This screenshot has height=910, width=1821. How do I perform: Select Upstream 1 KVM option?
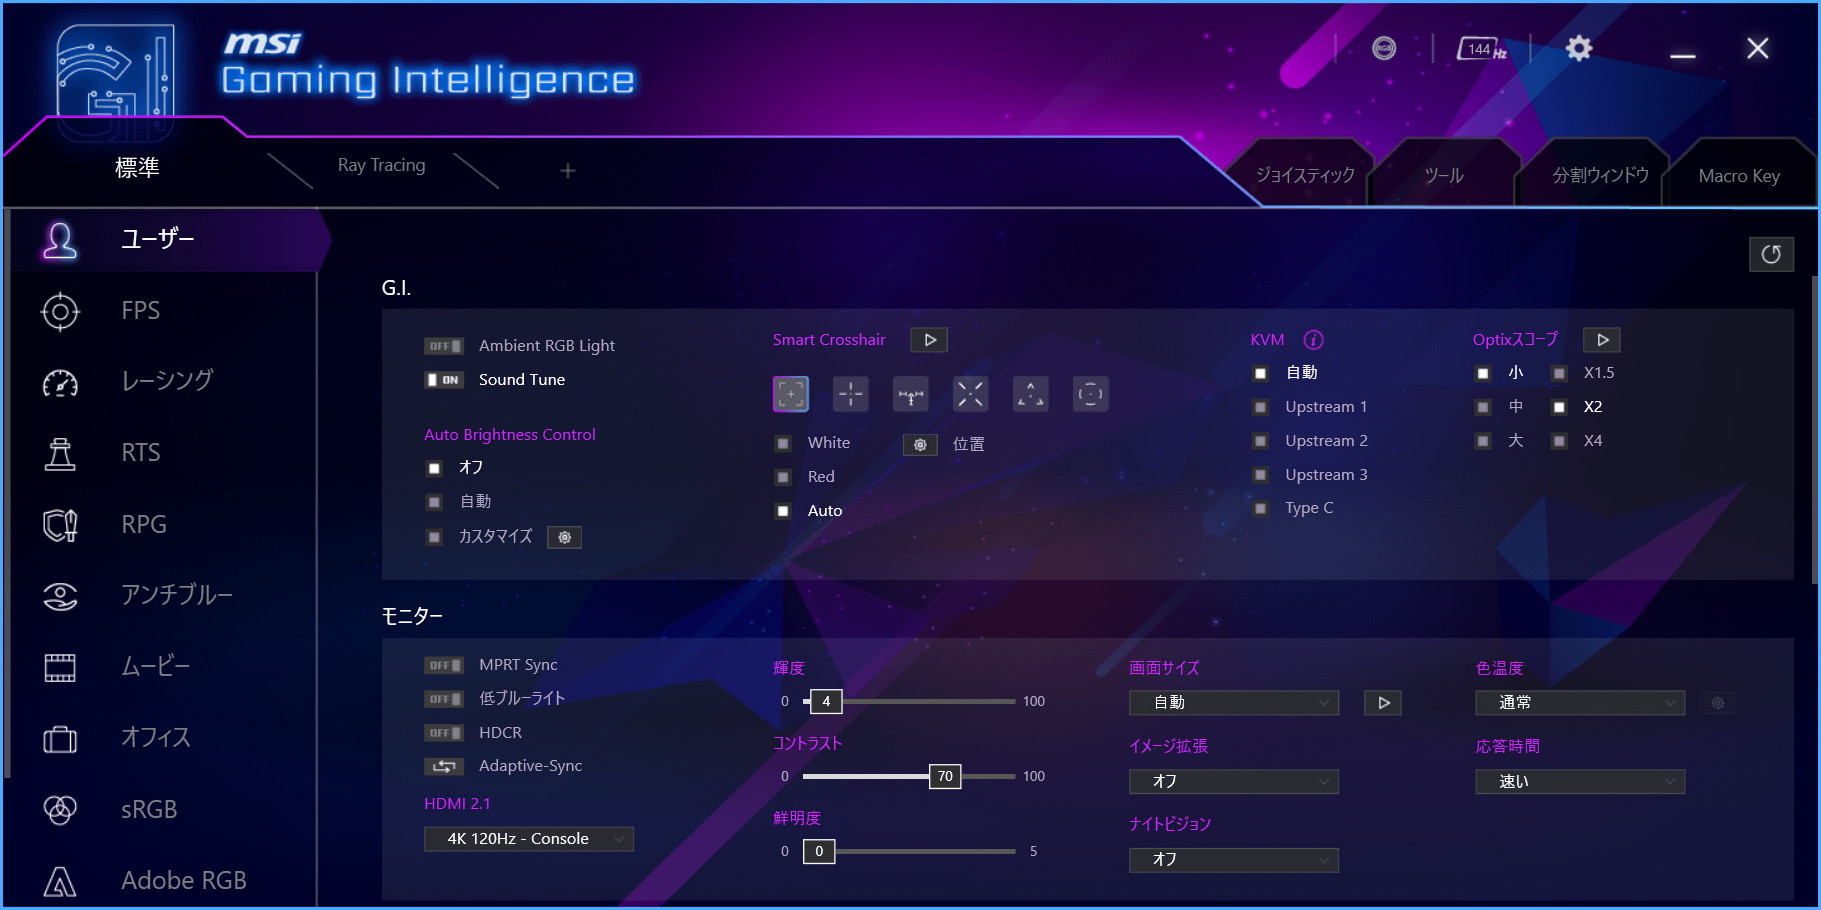point(1261,407)
